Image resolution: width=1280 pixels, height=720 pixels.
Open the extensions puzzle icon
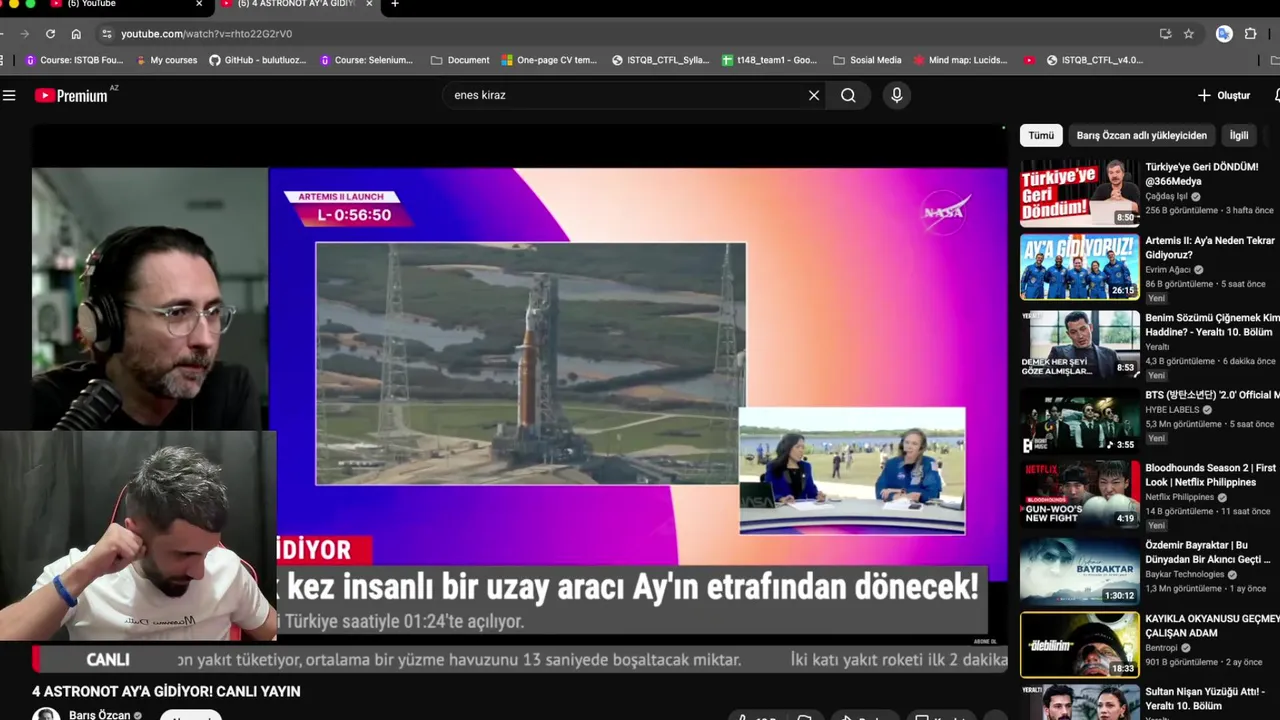(1250, 34)
